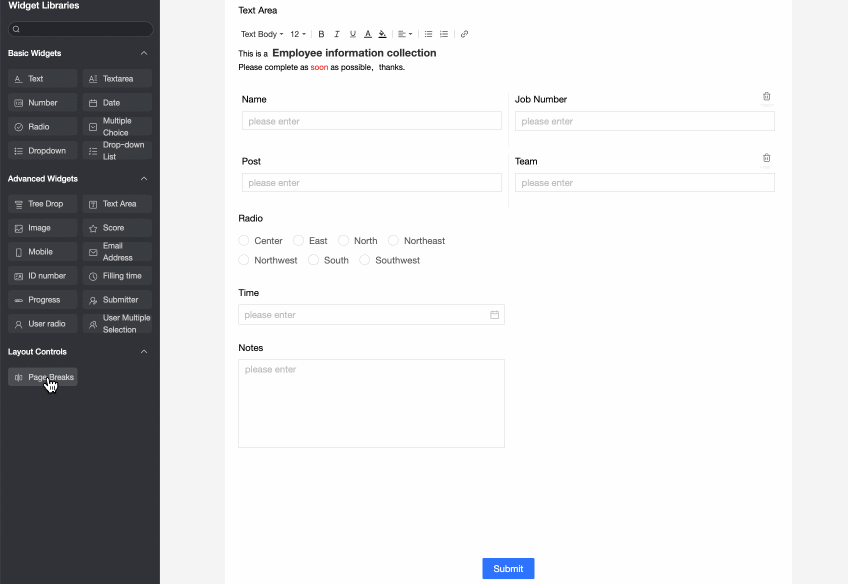
Task: Click into the Notes text box
Action: (372, 403)
